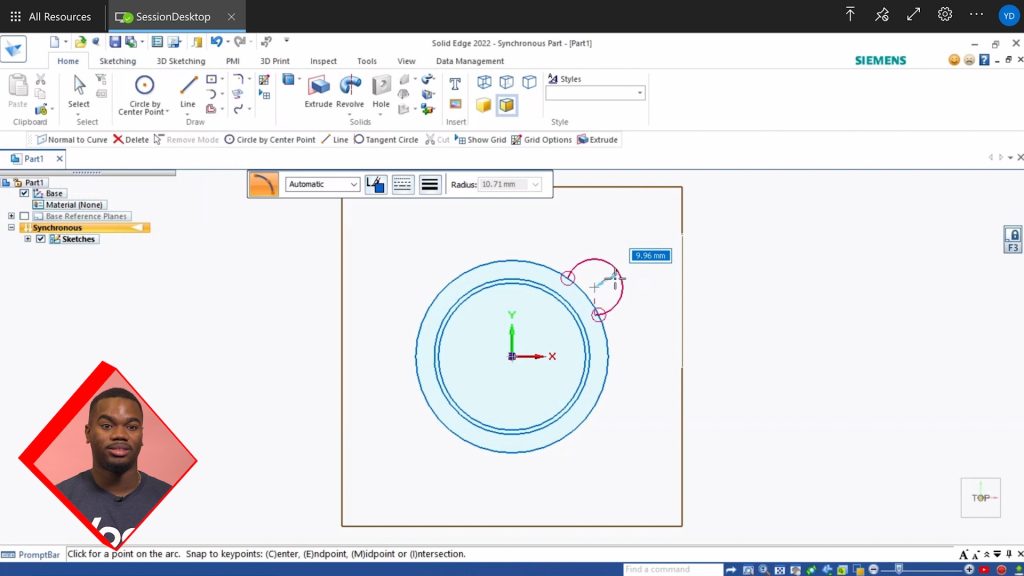Click the red record icon in status bar
The height and width of the screenshot is (576, 1024).
pos(1001,570)
